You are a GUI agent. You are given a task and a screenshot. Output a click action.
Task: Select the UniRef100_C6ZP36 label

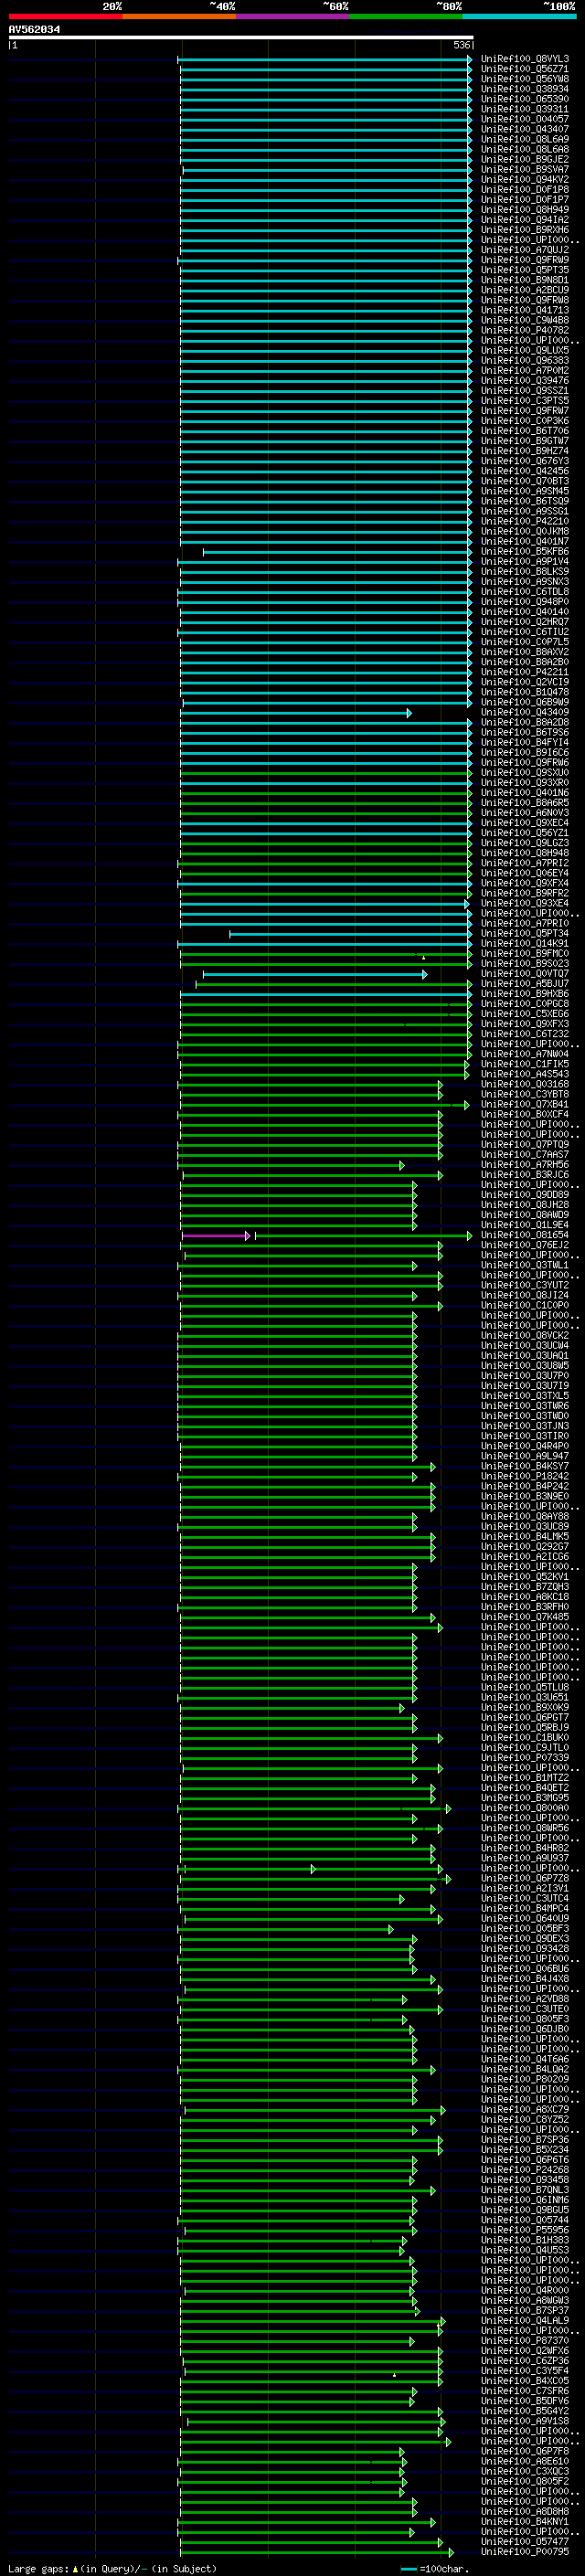(524, 2362)
